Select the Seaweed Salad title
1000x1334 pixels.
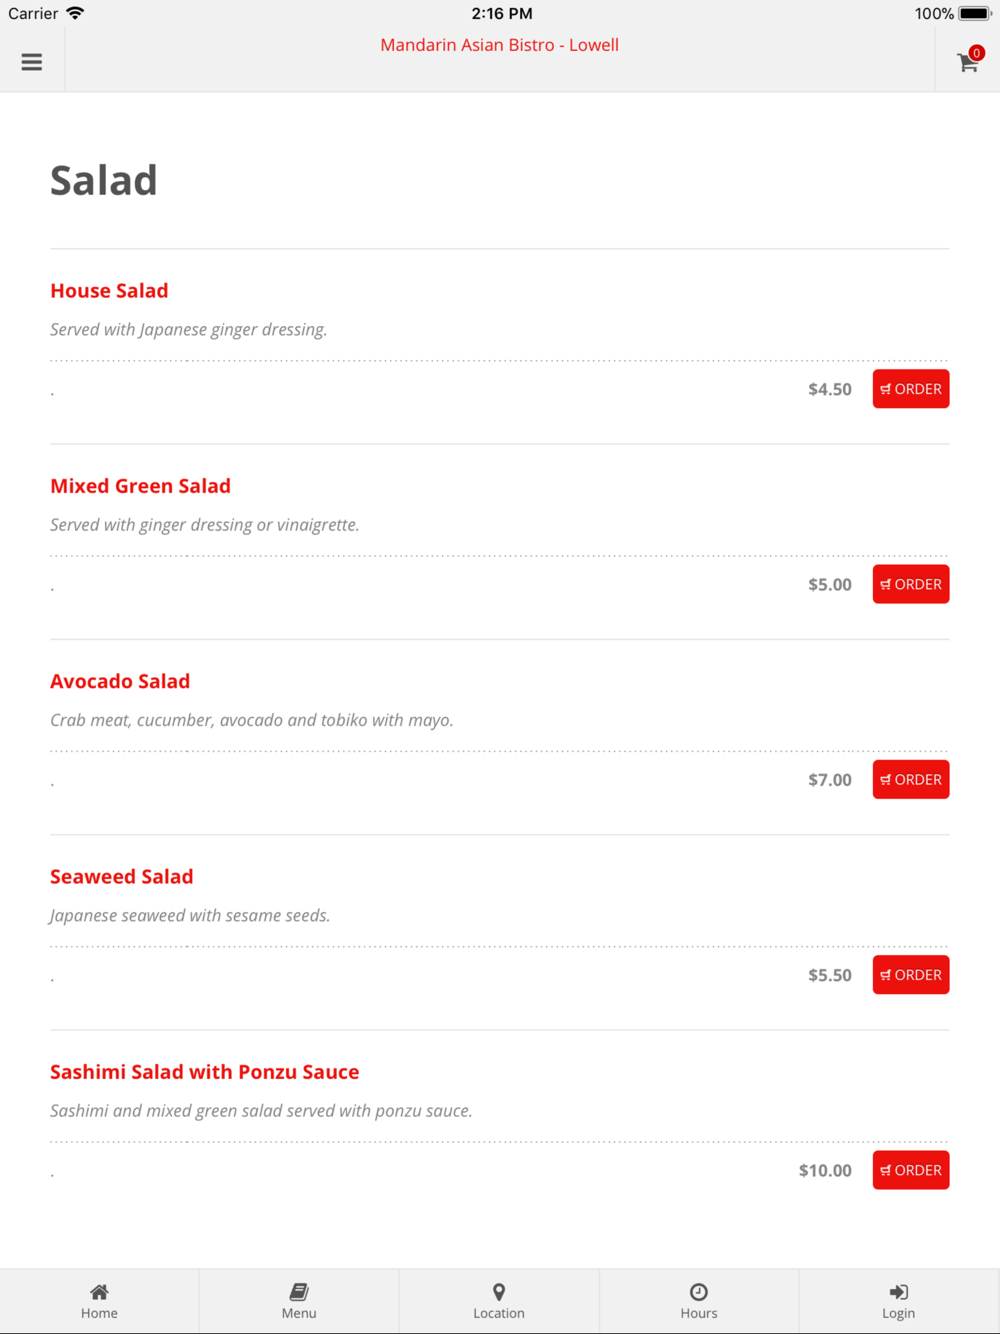pyautogui.click(x=121, y=877)
